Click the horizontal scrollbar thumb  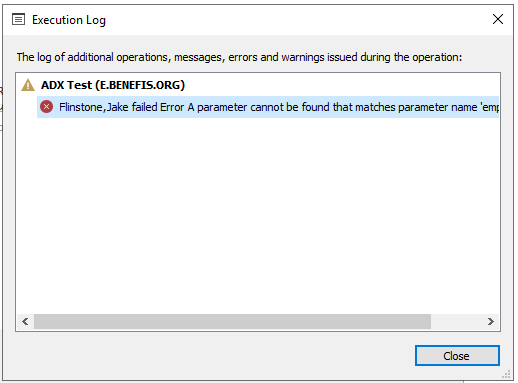(x=232, y=321)
